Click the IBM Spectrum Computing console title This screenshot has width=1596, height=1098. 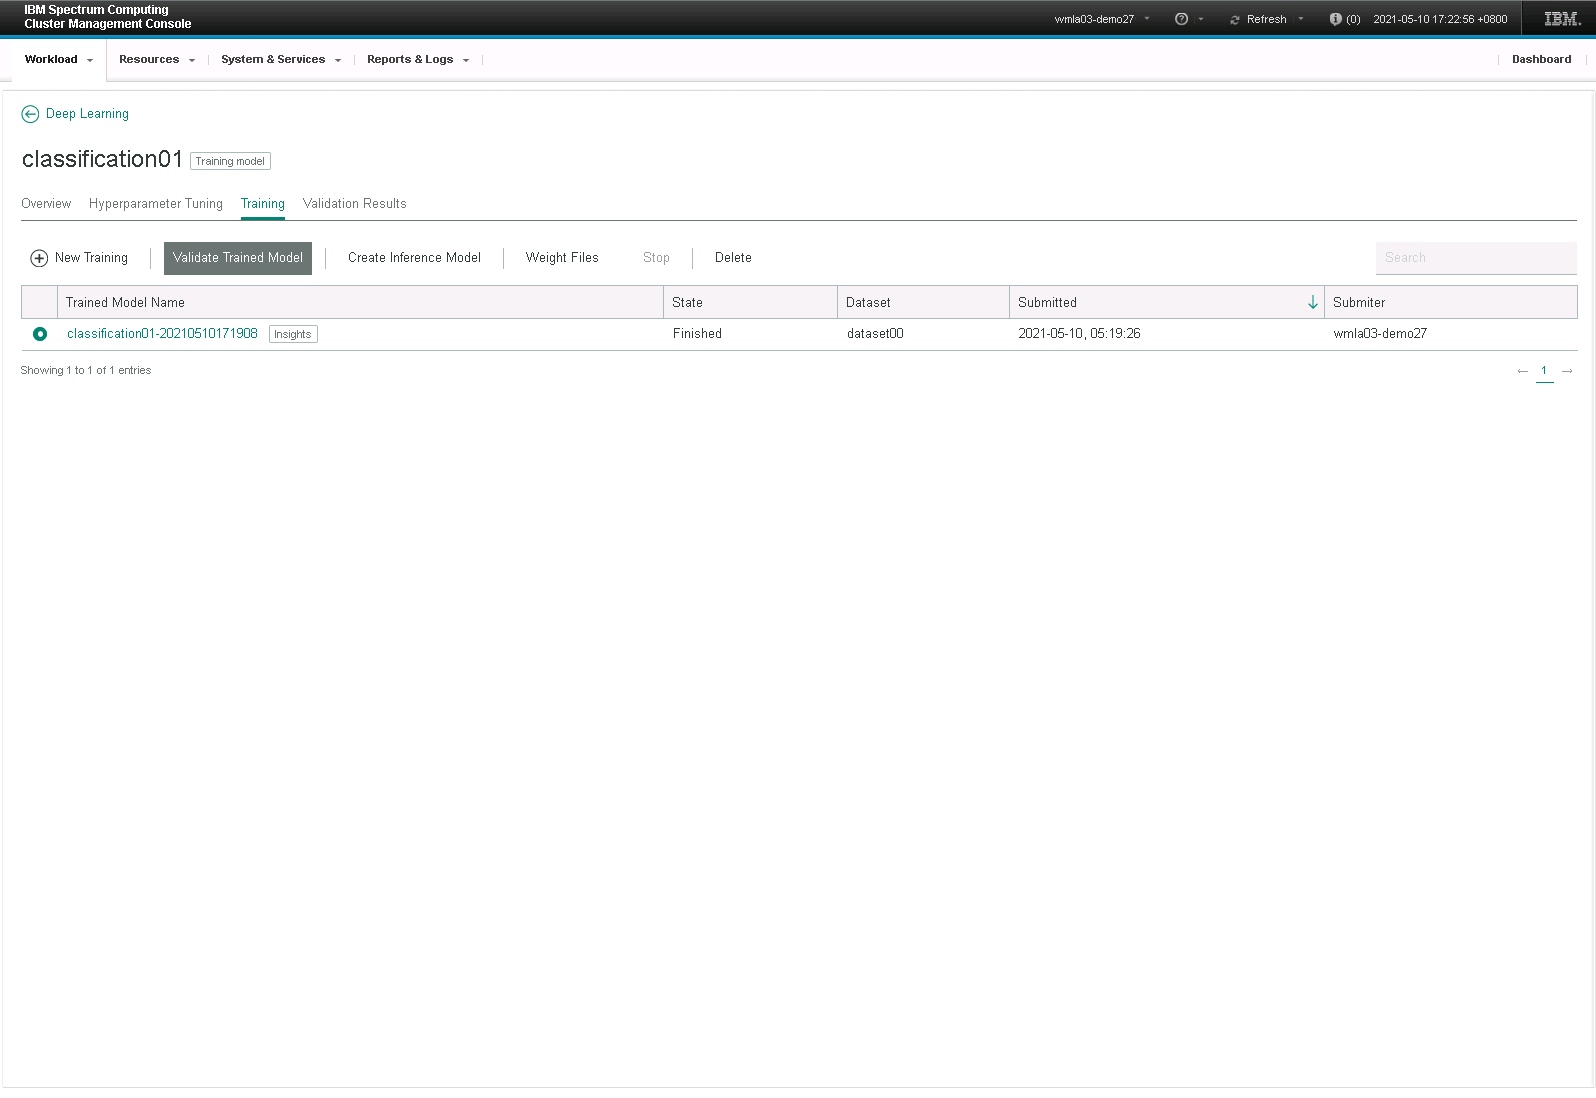pos(107,17)
